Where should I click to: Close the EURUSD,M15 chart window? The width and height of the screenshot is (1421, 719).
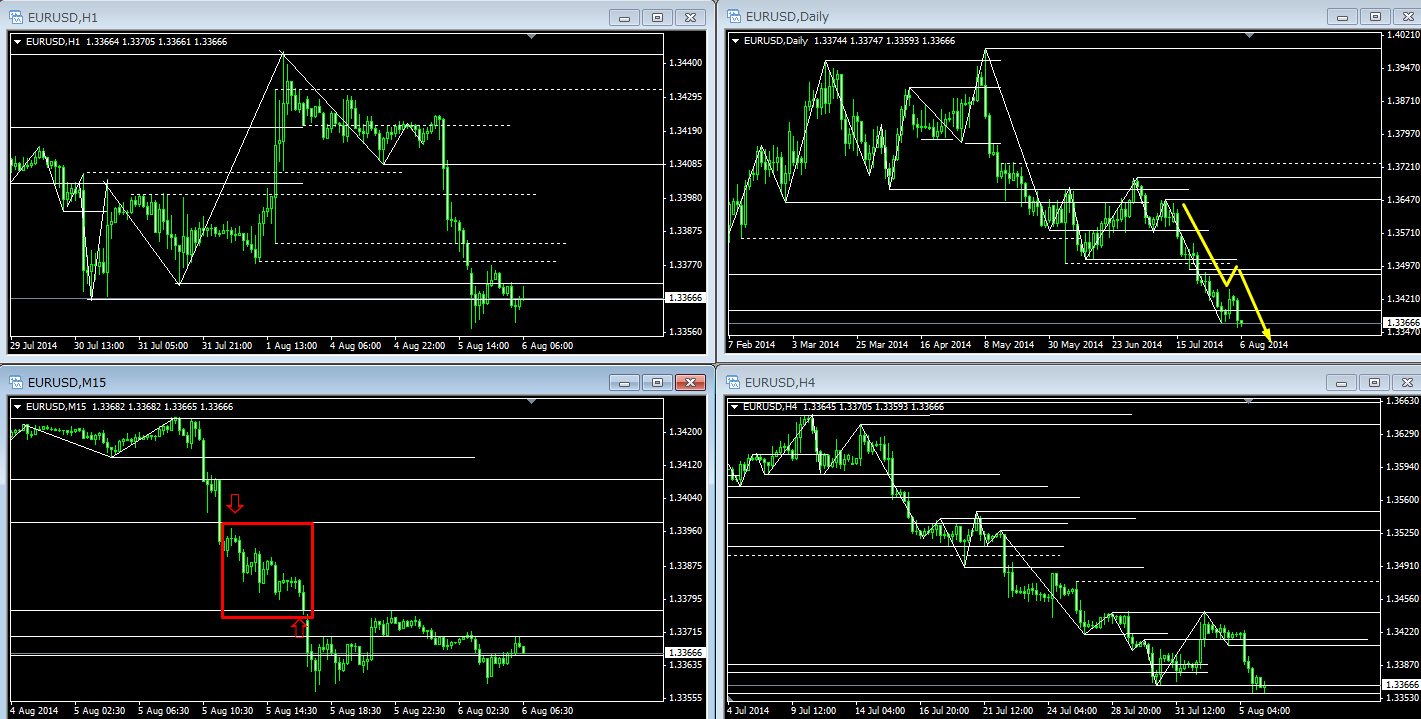pos(690,382)
